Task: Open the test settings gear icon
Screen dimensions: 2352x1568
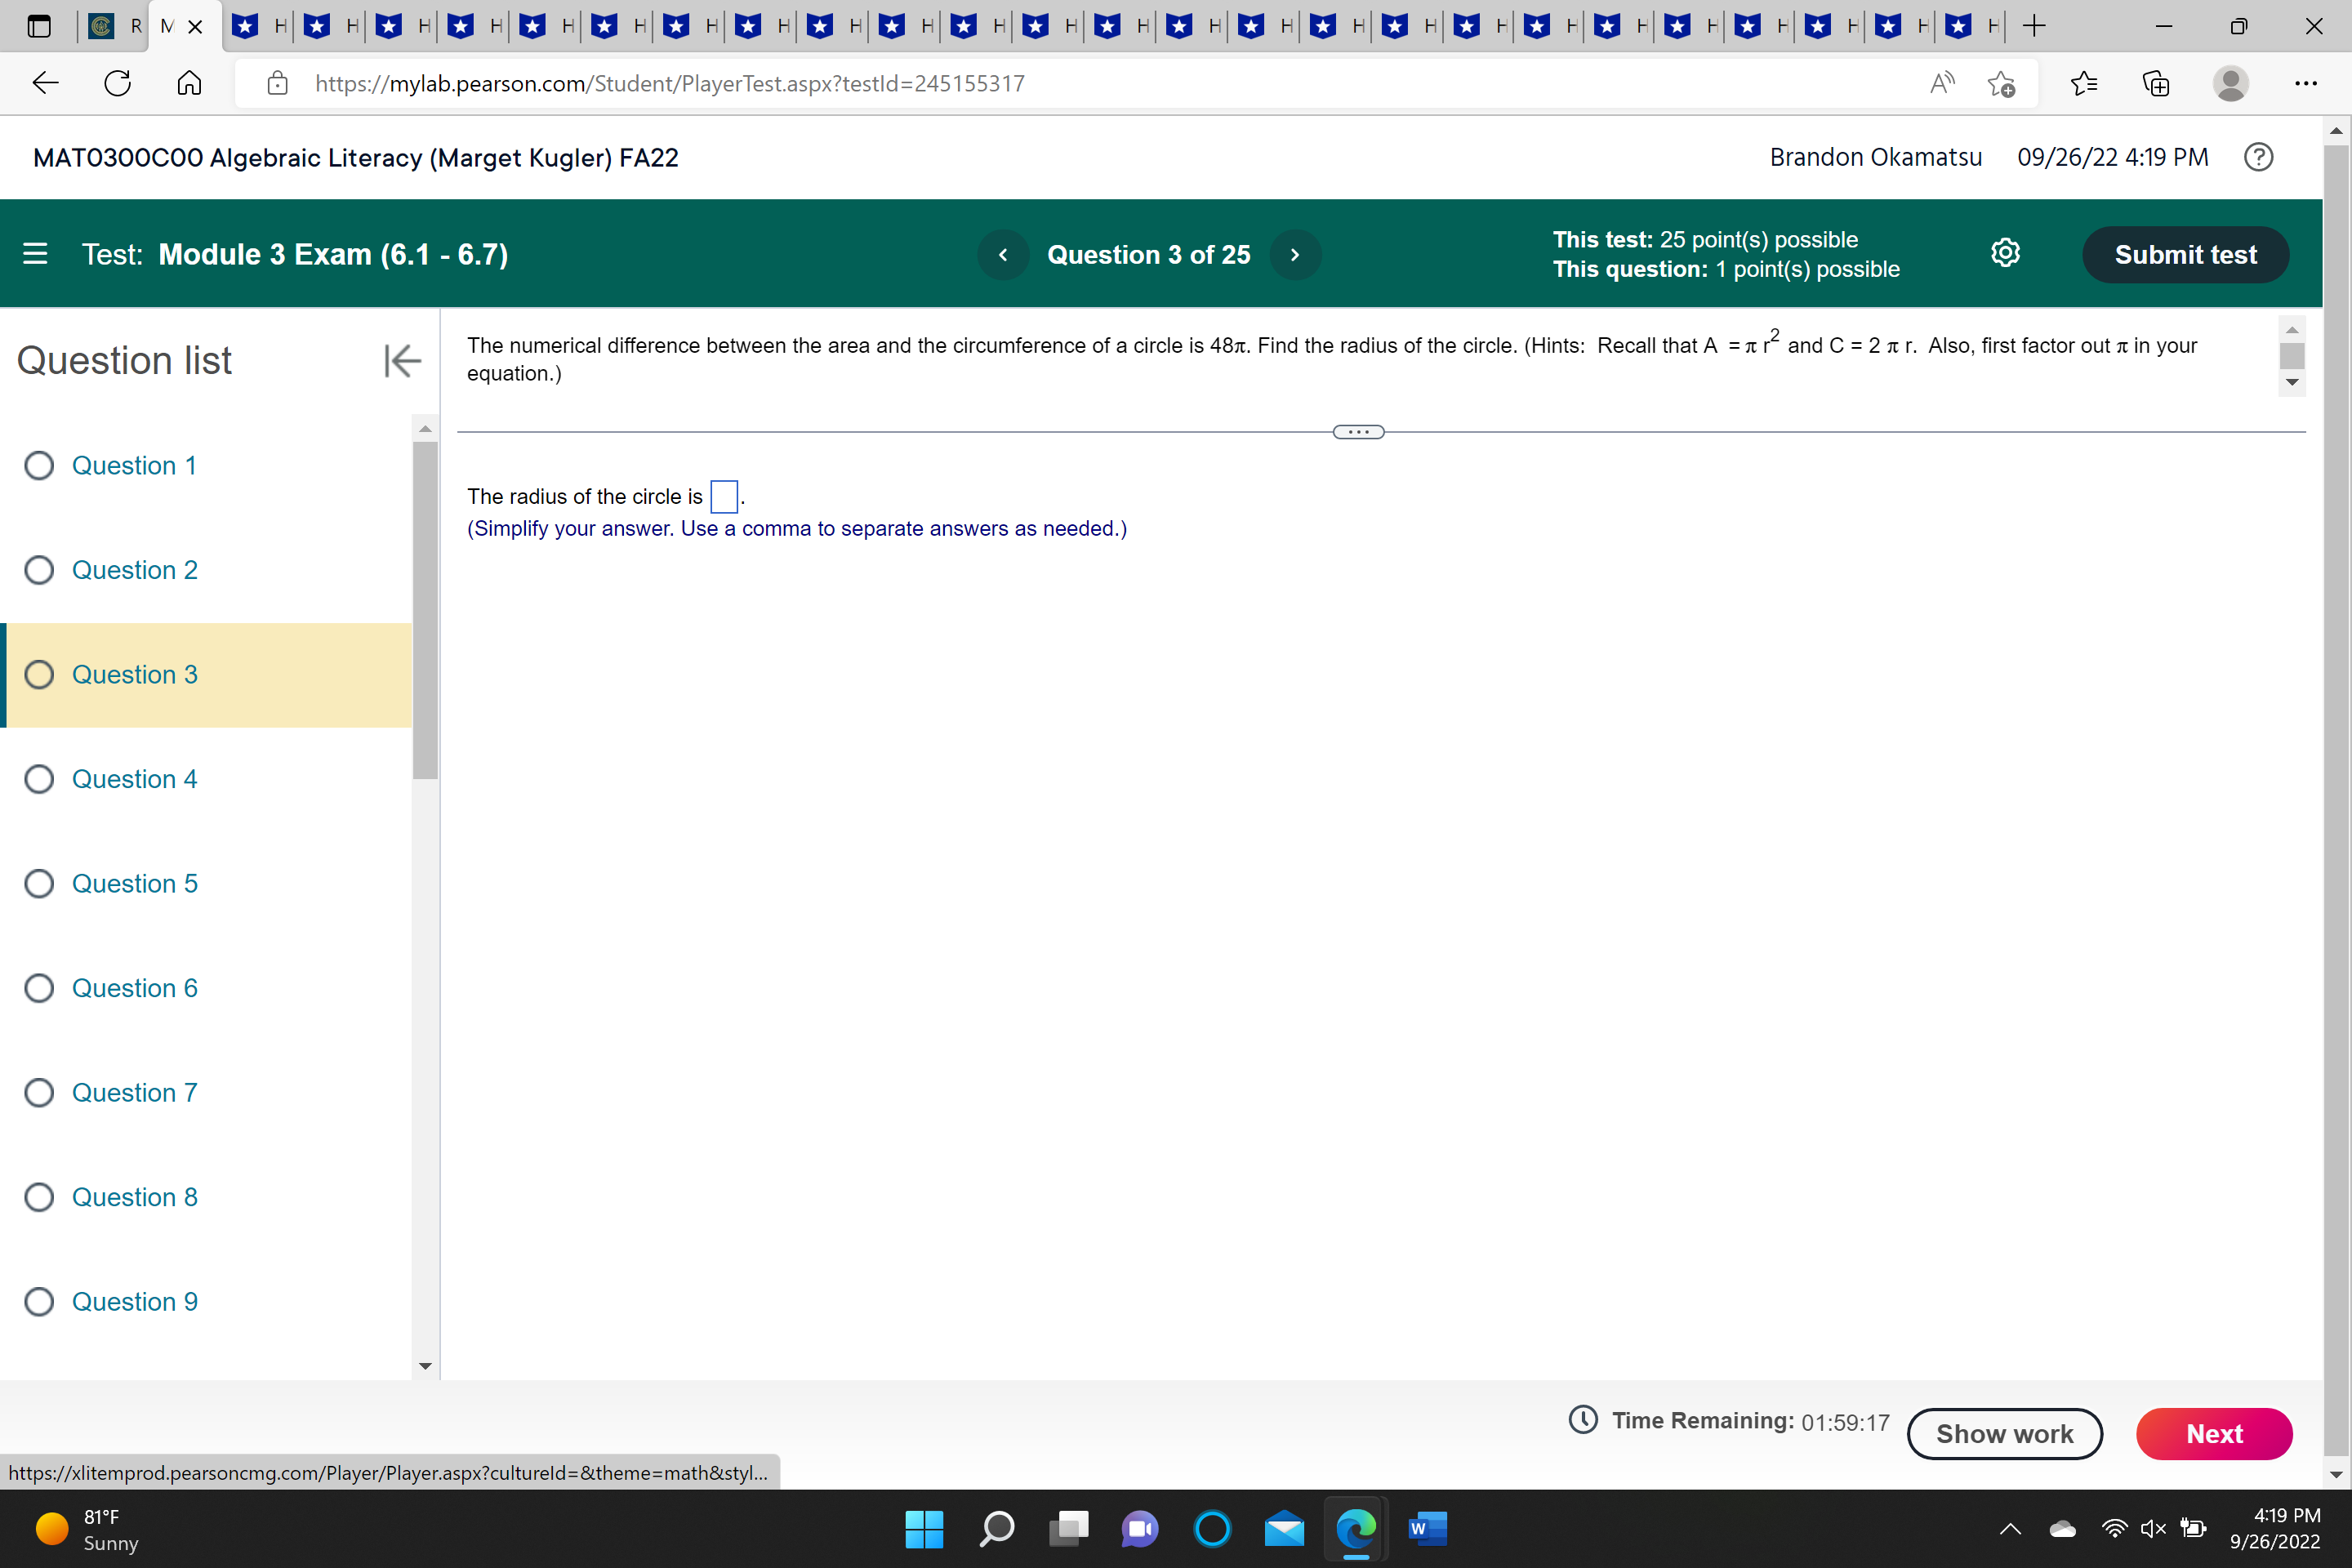Action: coord(2005,254)
